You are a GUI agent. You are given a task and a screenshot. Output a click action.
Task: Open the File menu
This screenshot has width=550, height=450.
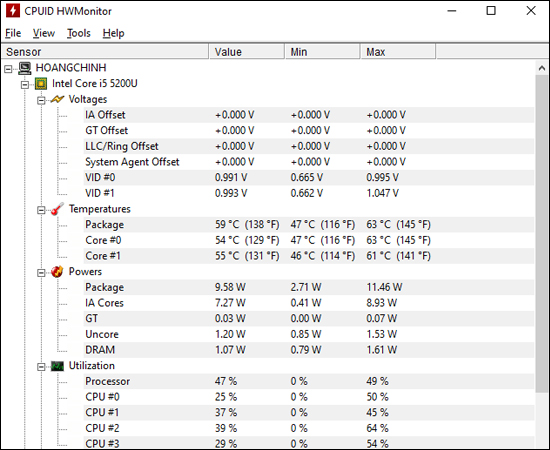click(x=13, y=33)
